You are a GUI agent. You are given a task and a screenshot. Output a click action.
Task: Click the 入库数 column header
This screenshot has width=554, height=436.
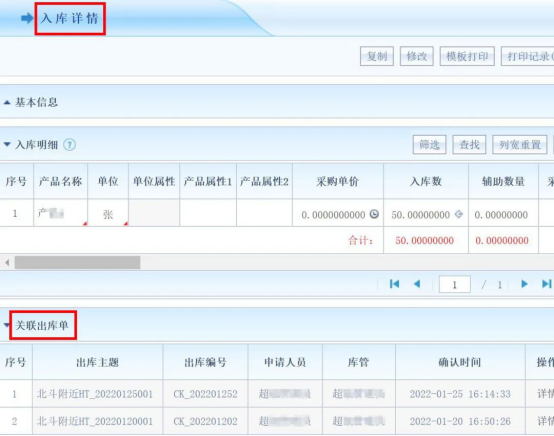[x=426, y=181]
